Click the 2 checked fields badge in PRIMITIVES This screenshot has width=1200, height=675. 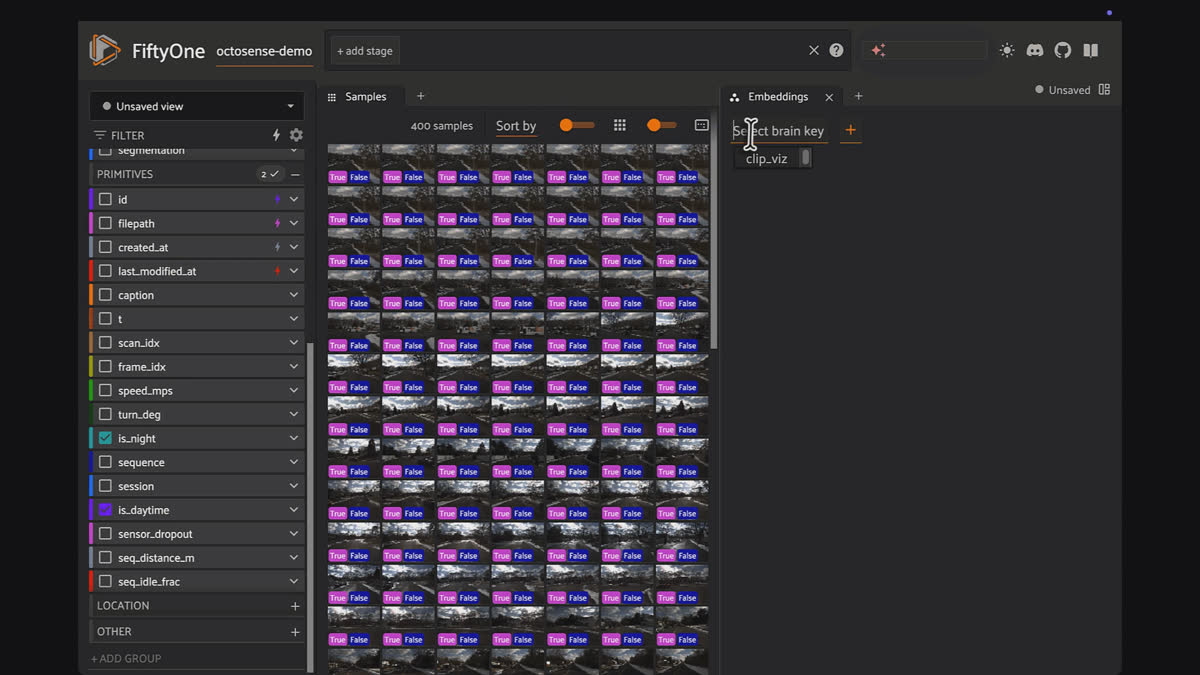pyautogui.click(x=270, y=174)
